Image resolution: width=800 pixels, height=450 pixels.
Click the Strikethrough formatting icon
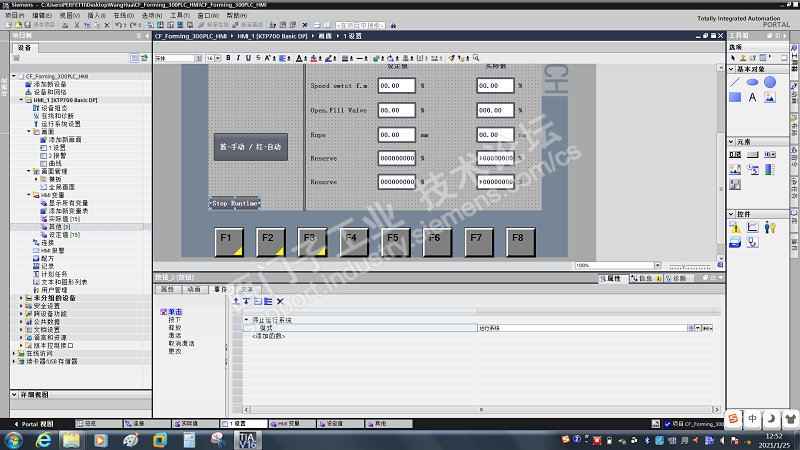258,58
